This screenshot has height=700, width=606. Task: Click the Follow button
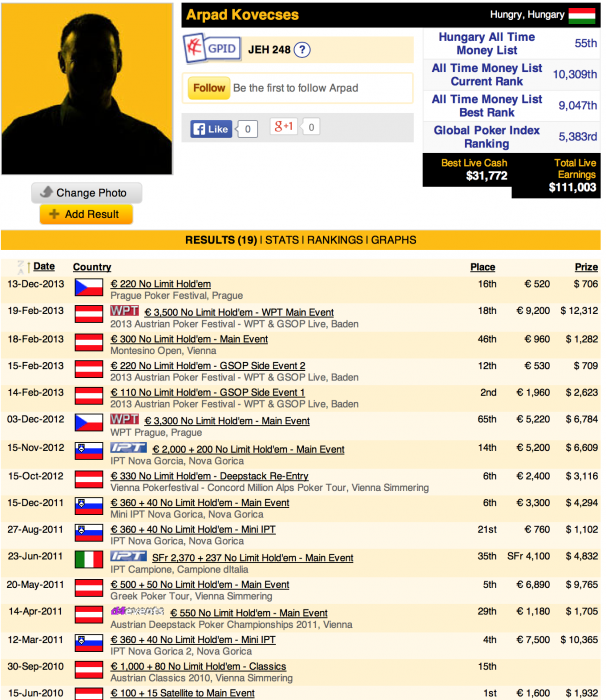point(209,88)
